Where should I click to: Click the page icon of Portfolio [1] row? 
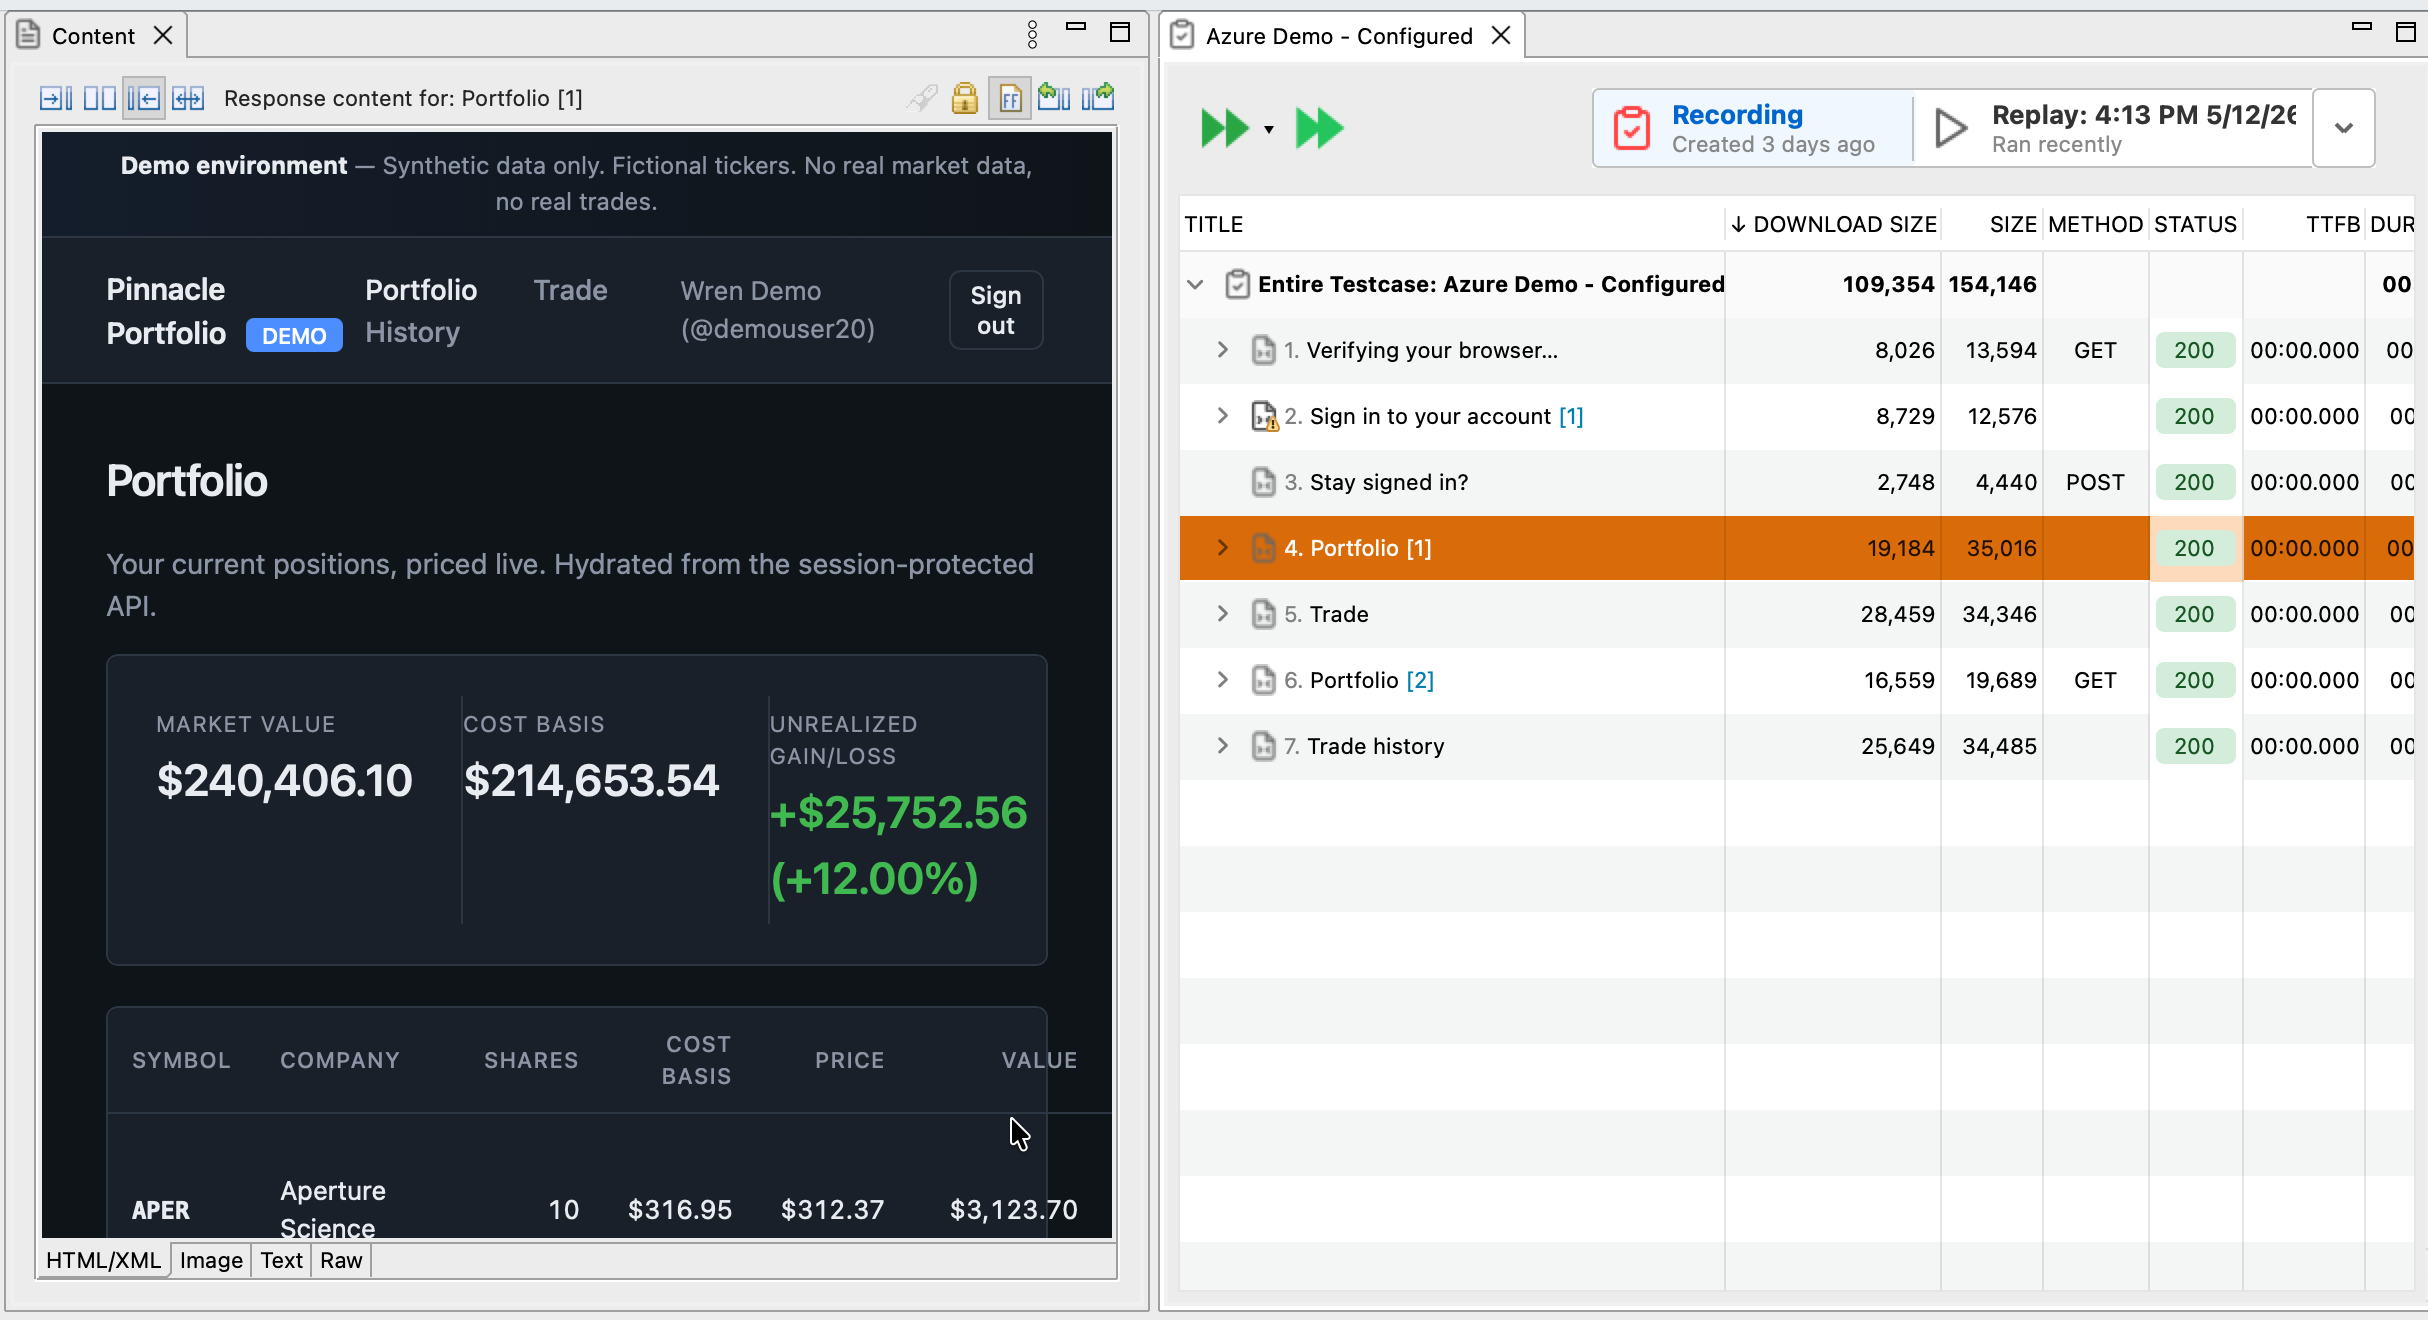coord(1264,548)
